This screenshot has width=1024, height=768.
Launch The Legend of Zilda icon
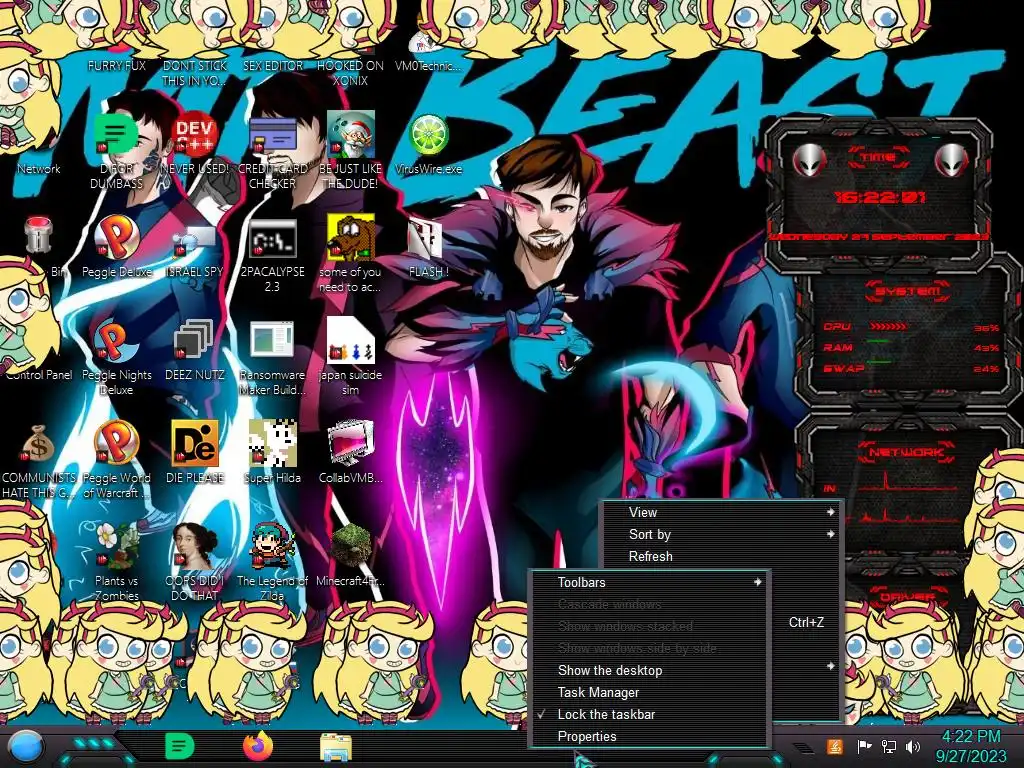point(272,547)
